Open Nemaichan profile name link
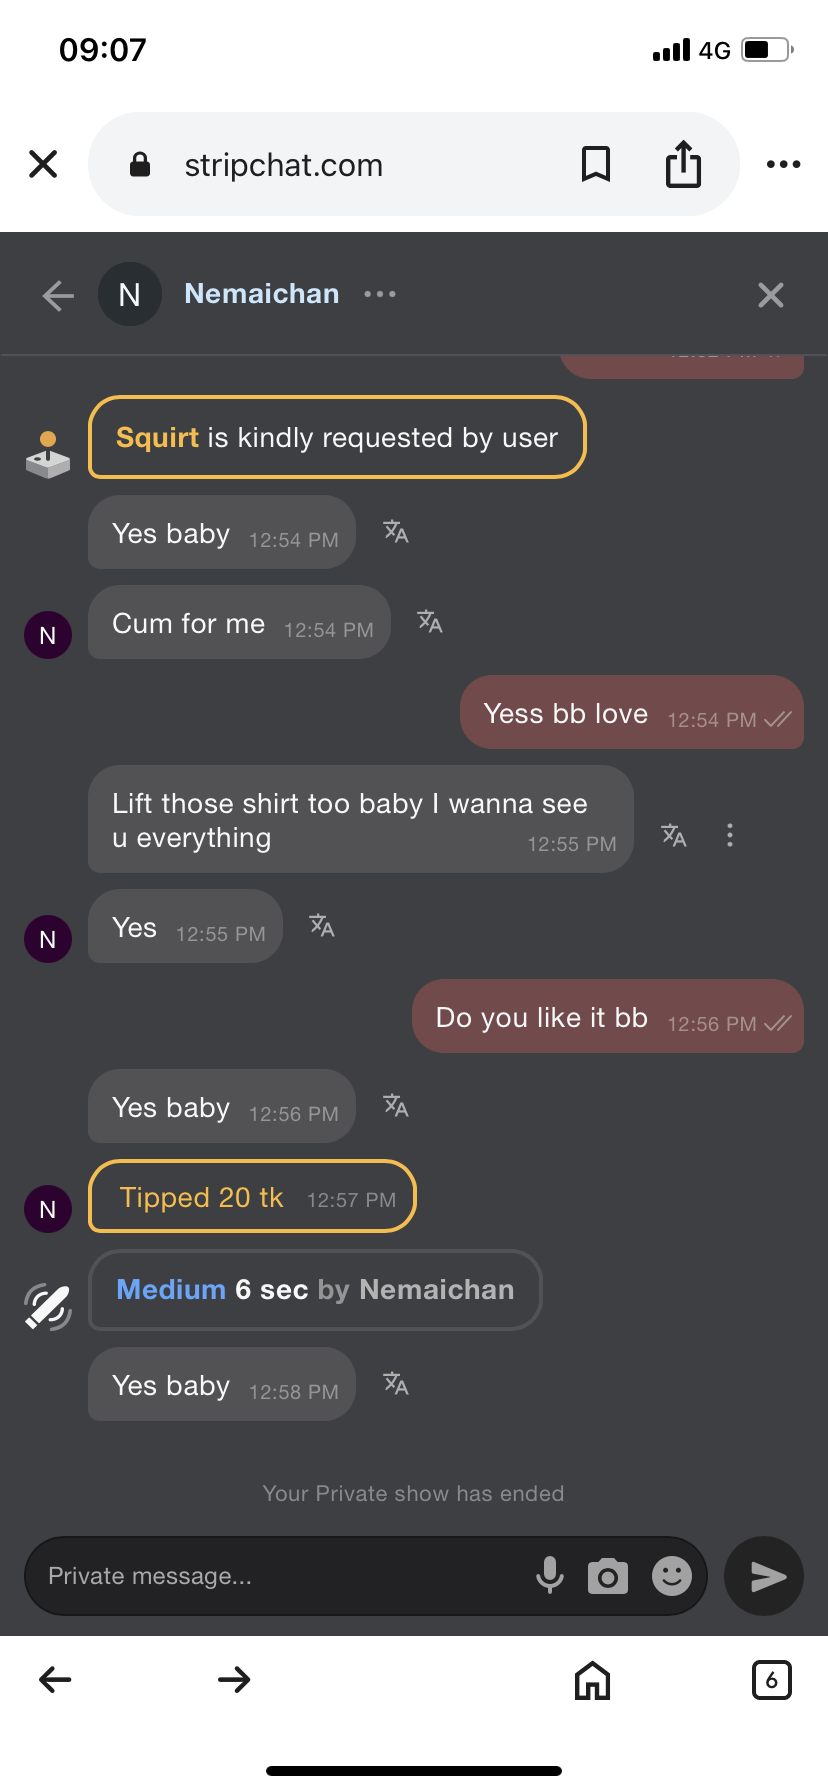 (x=262, y=294)
